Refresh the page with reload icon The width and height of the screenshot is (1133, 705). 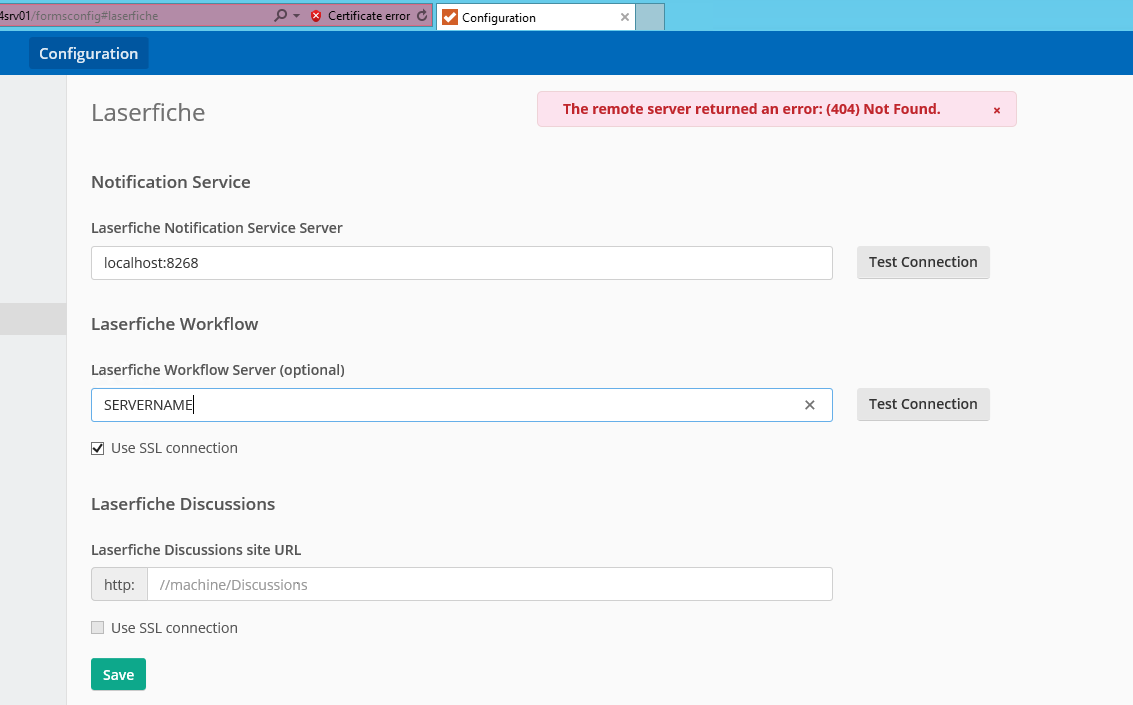click(422, 15)
